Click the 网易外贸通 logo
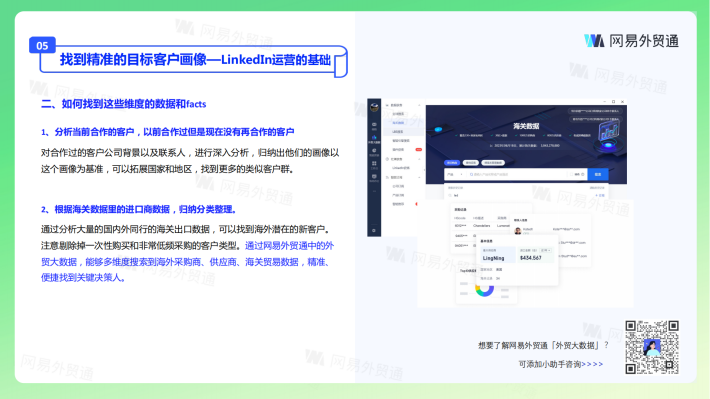This screenshot has width=710, height=399. coord(631,41)
